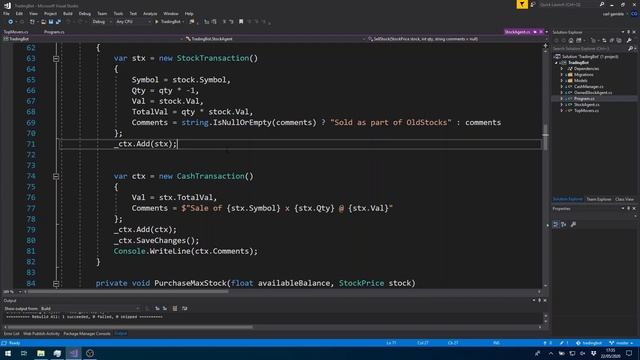This screenshot has height=360, width=640.
Task: Select CashManager.cs in Solution Explorer
Action: coord(589,87)
